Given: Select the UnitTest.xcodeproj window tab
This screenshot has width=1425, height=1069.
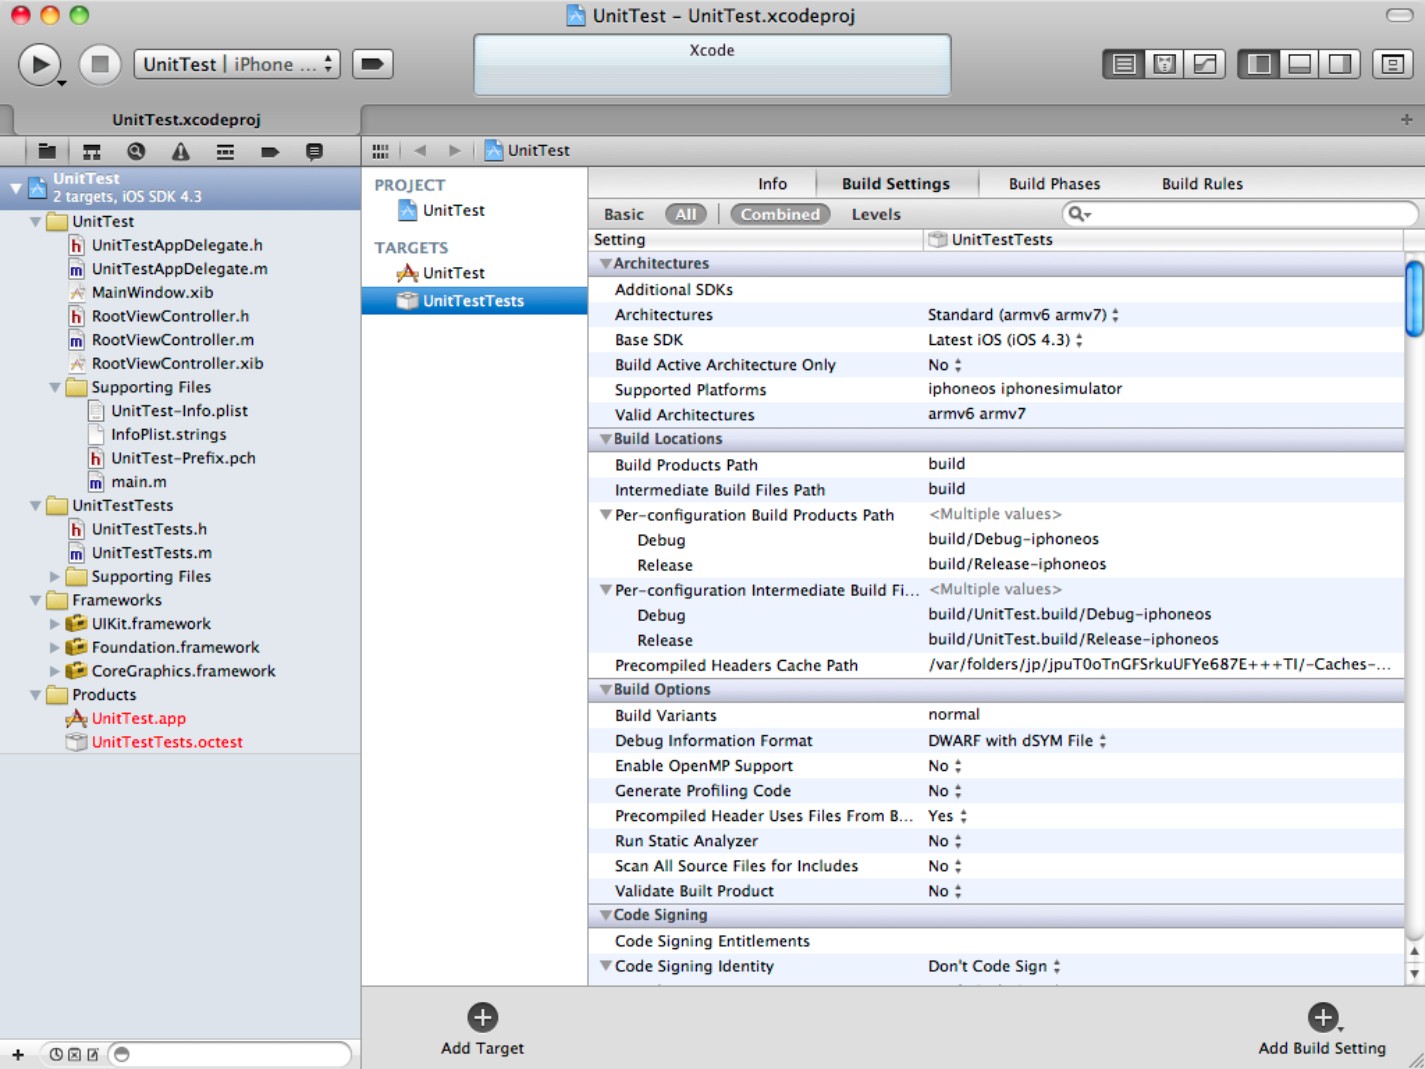Looking at the screenshot, I should click(x=186, y=120).
